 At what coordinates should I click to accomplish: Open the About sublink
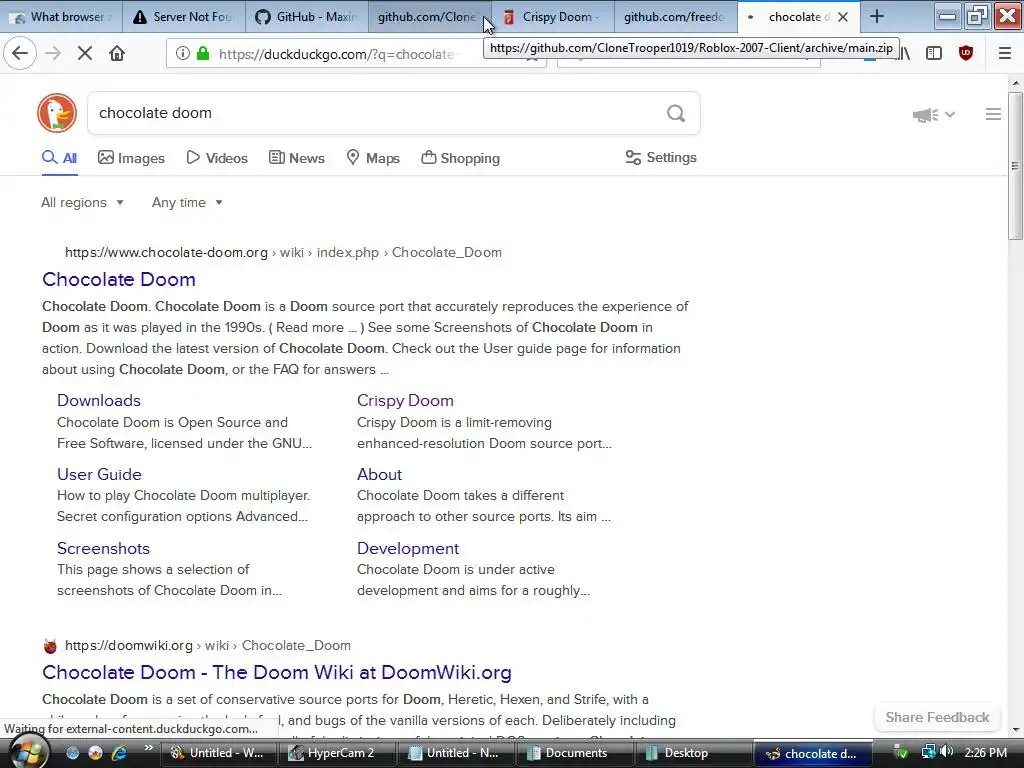(x=379, y=474)
